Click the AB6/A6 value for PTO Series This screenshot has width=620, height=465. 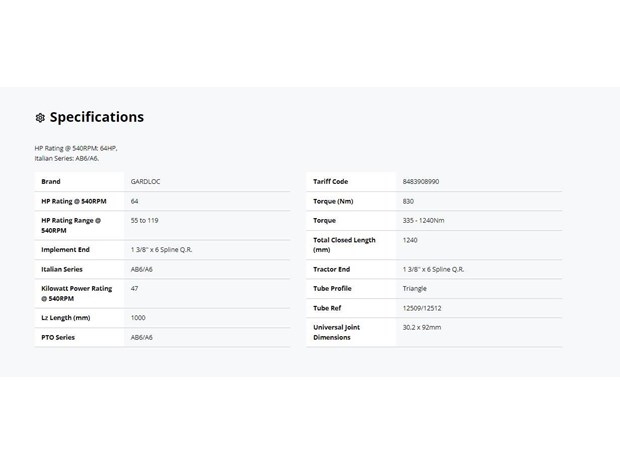coord(142,337)
